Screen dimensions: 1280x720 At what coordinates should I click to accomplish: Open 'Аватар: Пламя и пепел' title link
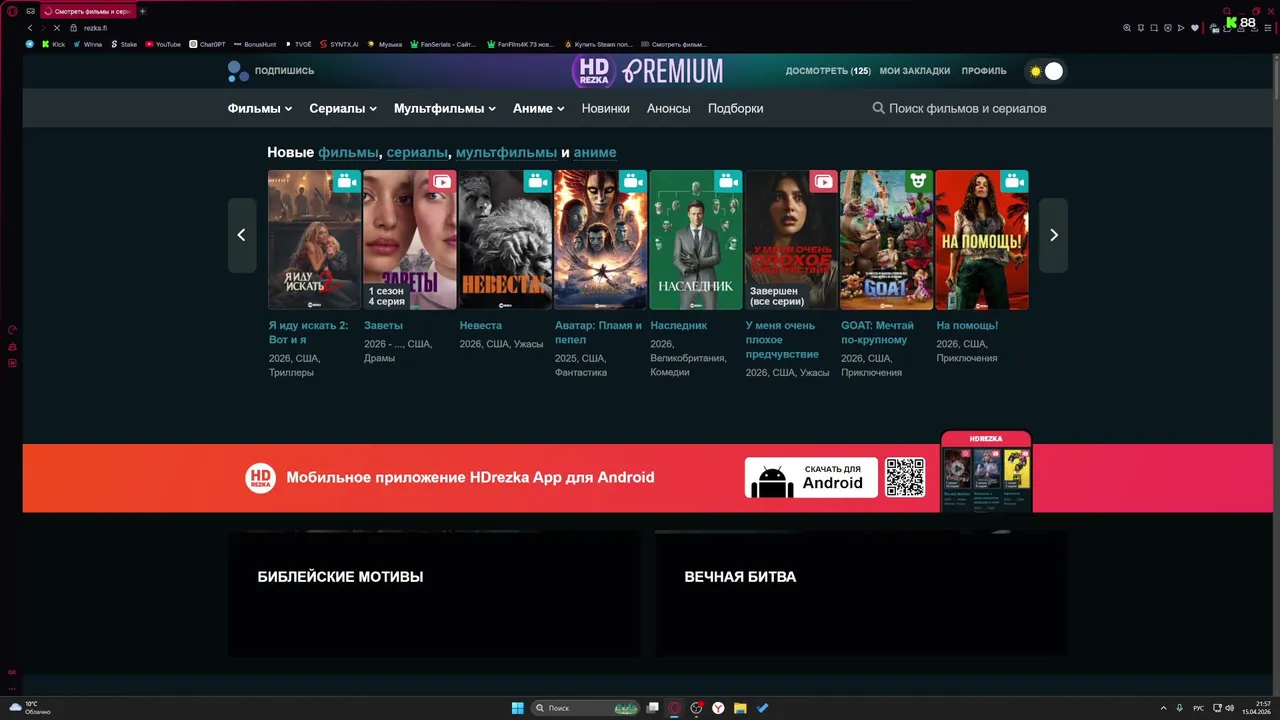click(x=599, y=332)
